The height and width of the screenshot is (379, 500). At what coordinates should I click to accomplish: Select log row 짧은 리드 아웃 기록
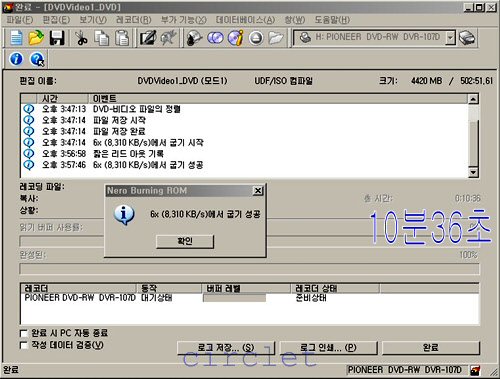pyautogui.click(x=244, y=154)
